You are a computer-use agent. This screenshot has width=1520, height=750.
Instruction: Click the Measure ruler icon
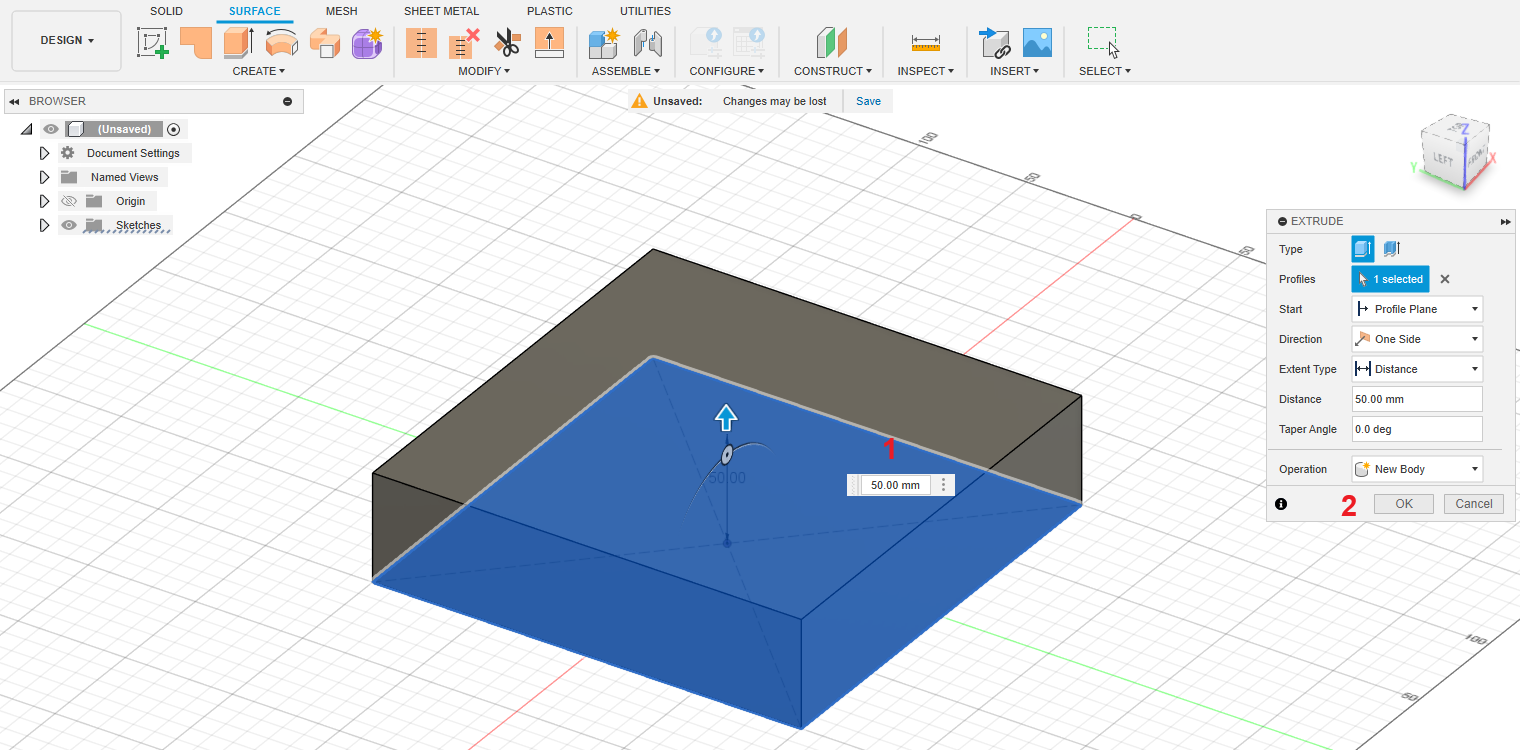click(x=925, y=42)
